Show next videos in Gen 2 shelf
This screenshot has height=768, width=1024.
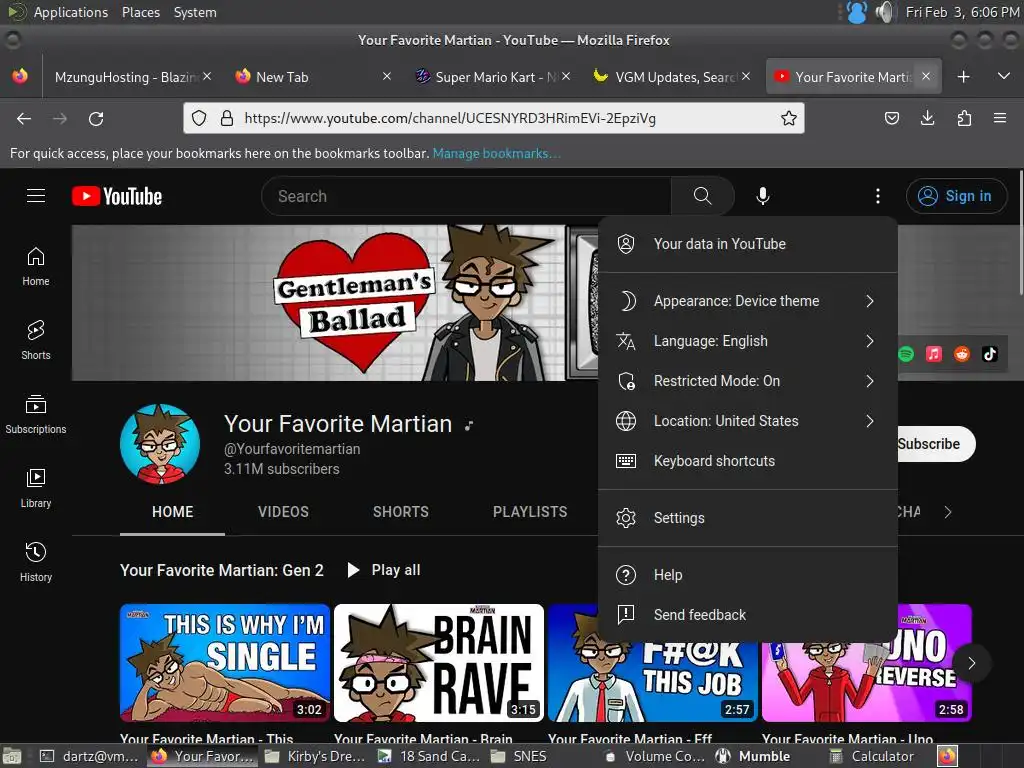click(x=971, y=663)
